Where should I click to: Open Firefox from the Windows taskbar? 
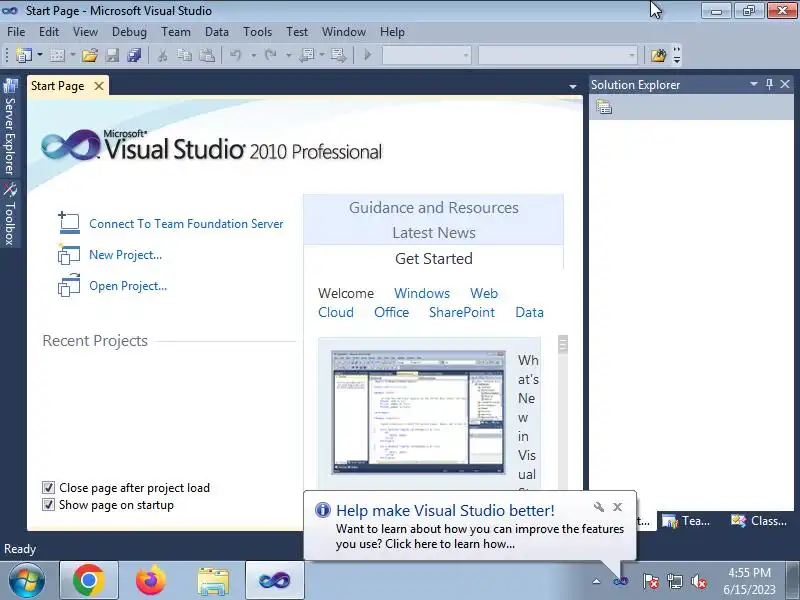151,581
